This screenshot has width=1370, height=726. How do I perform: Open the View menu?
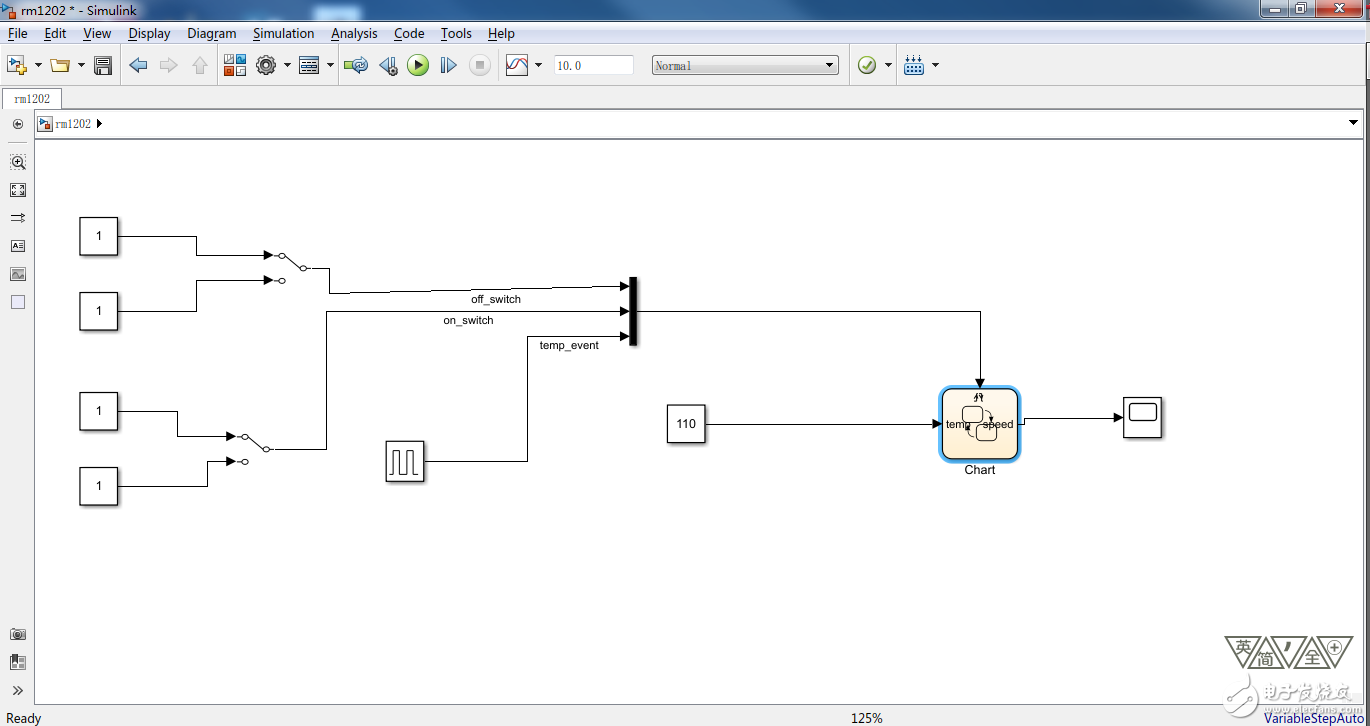pyautogui.click(x=97, y=33)
